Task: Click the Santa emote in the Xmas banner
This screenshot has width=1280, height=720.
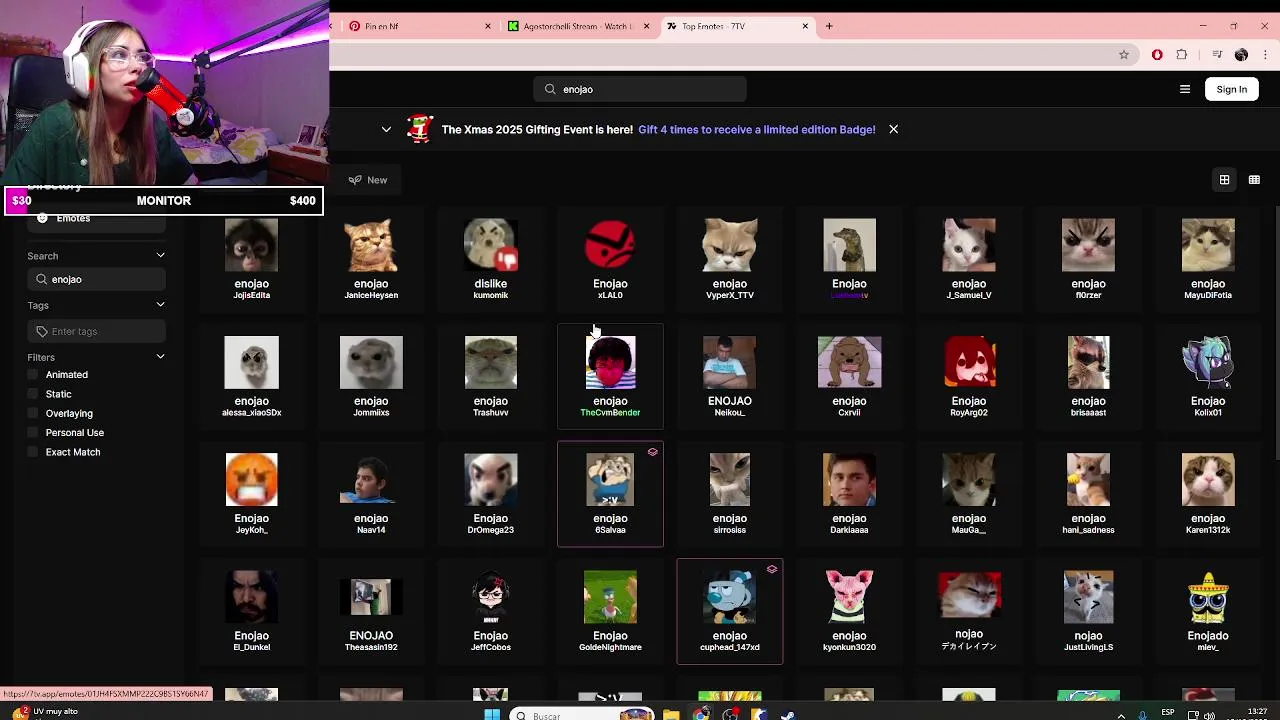Action: pos(419,129)
